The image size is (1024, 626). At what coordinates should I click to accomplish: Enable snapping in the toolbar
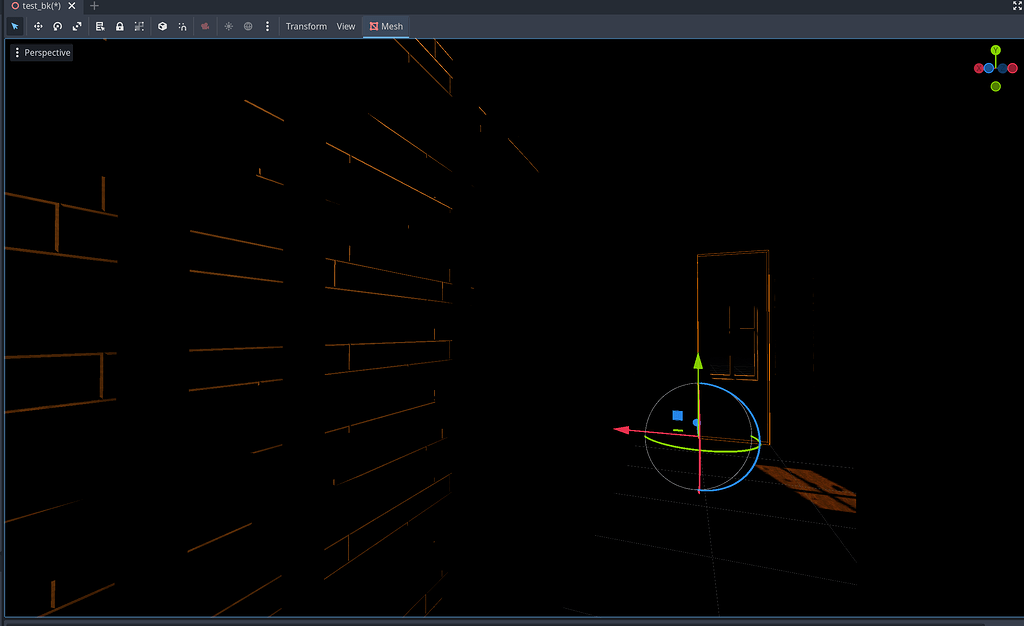tap(182, 26)
